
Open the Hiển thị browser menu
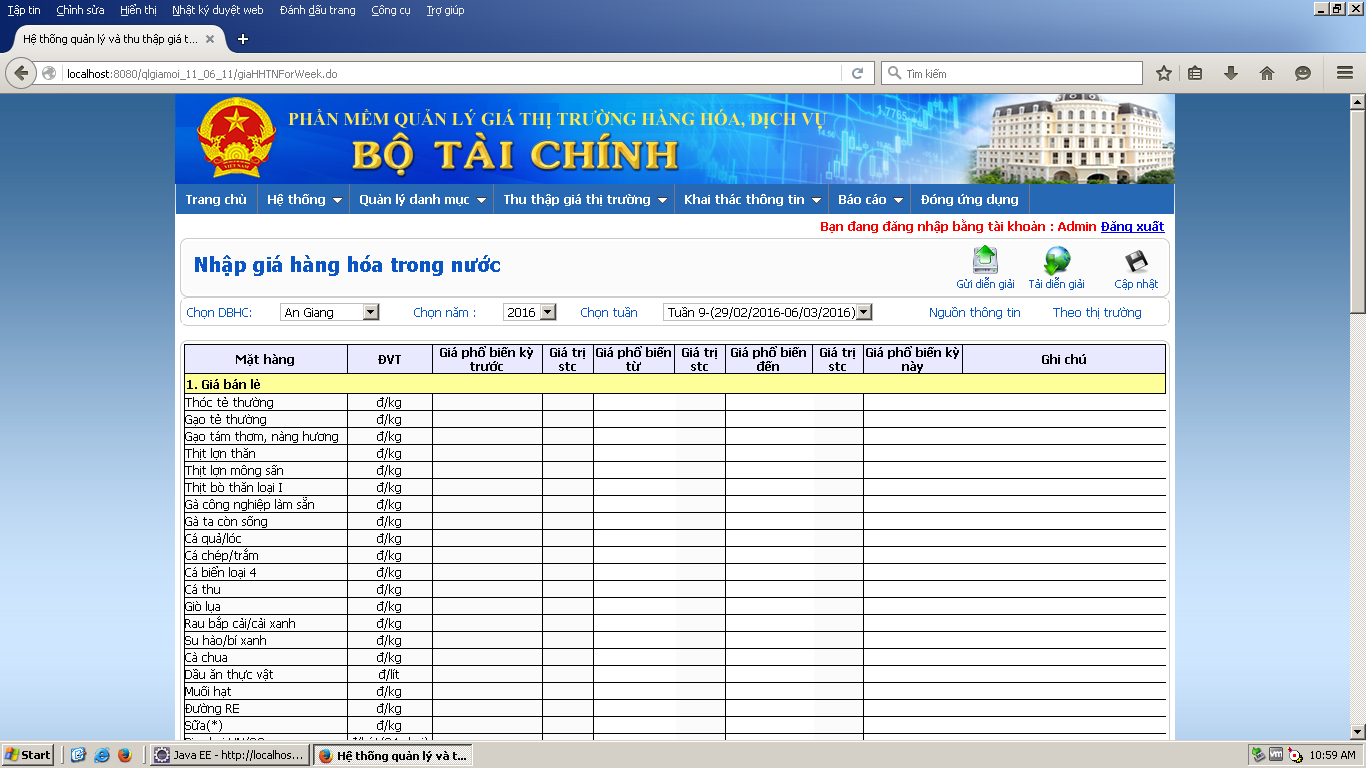coord(138,10)
